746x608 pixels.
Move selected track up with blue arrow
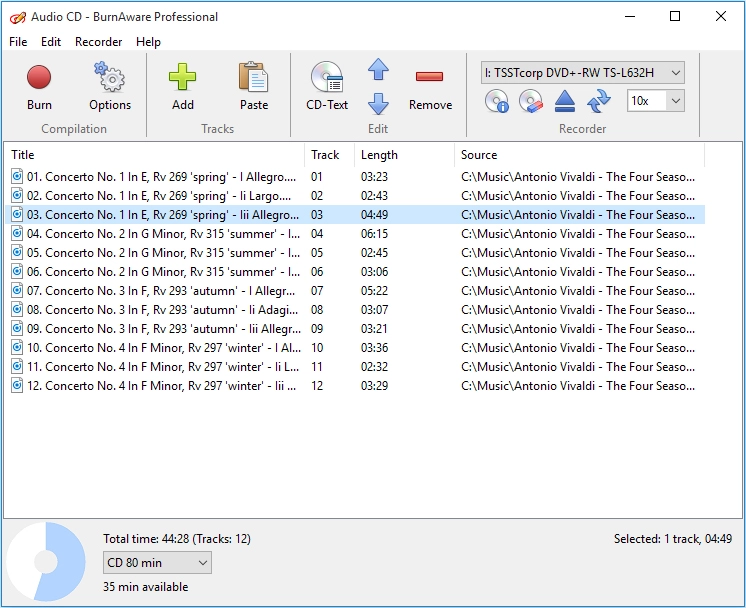tap(378, 69)
